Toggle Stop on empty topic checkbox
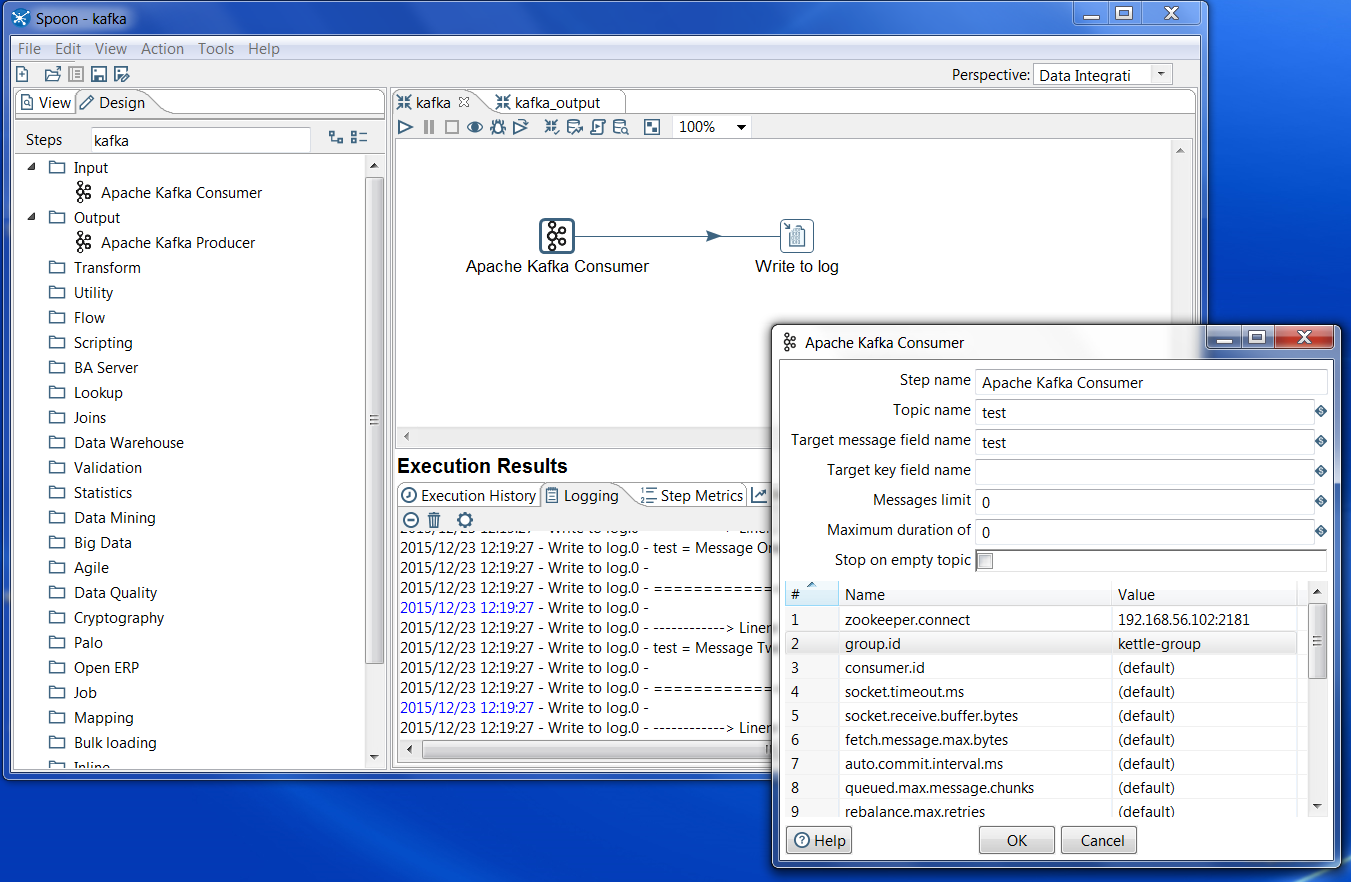The image size is (1351, 882). (x=985, y=561)
